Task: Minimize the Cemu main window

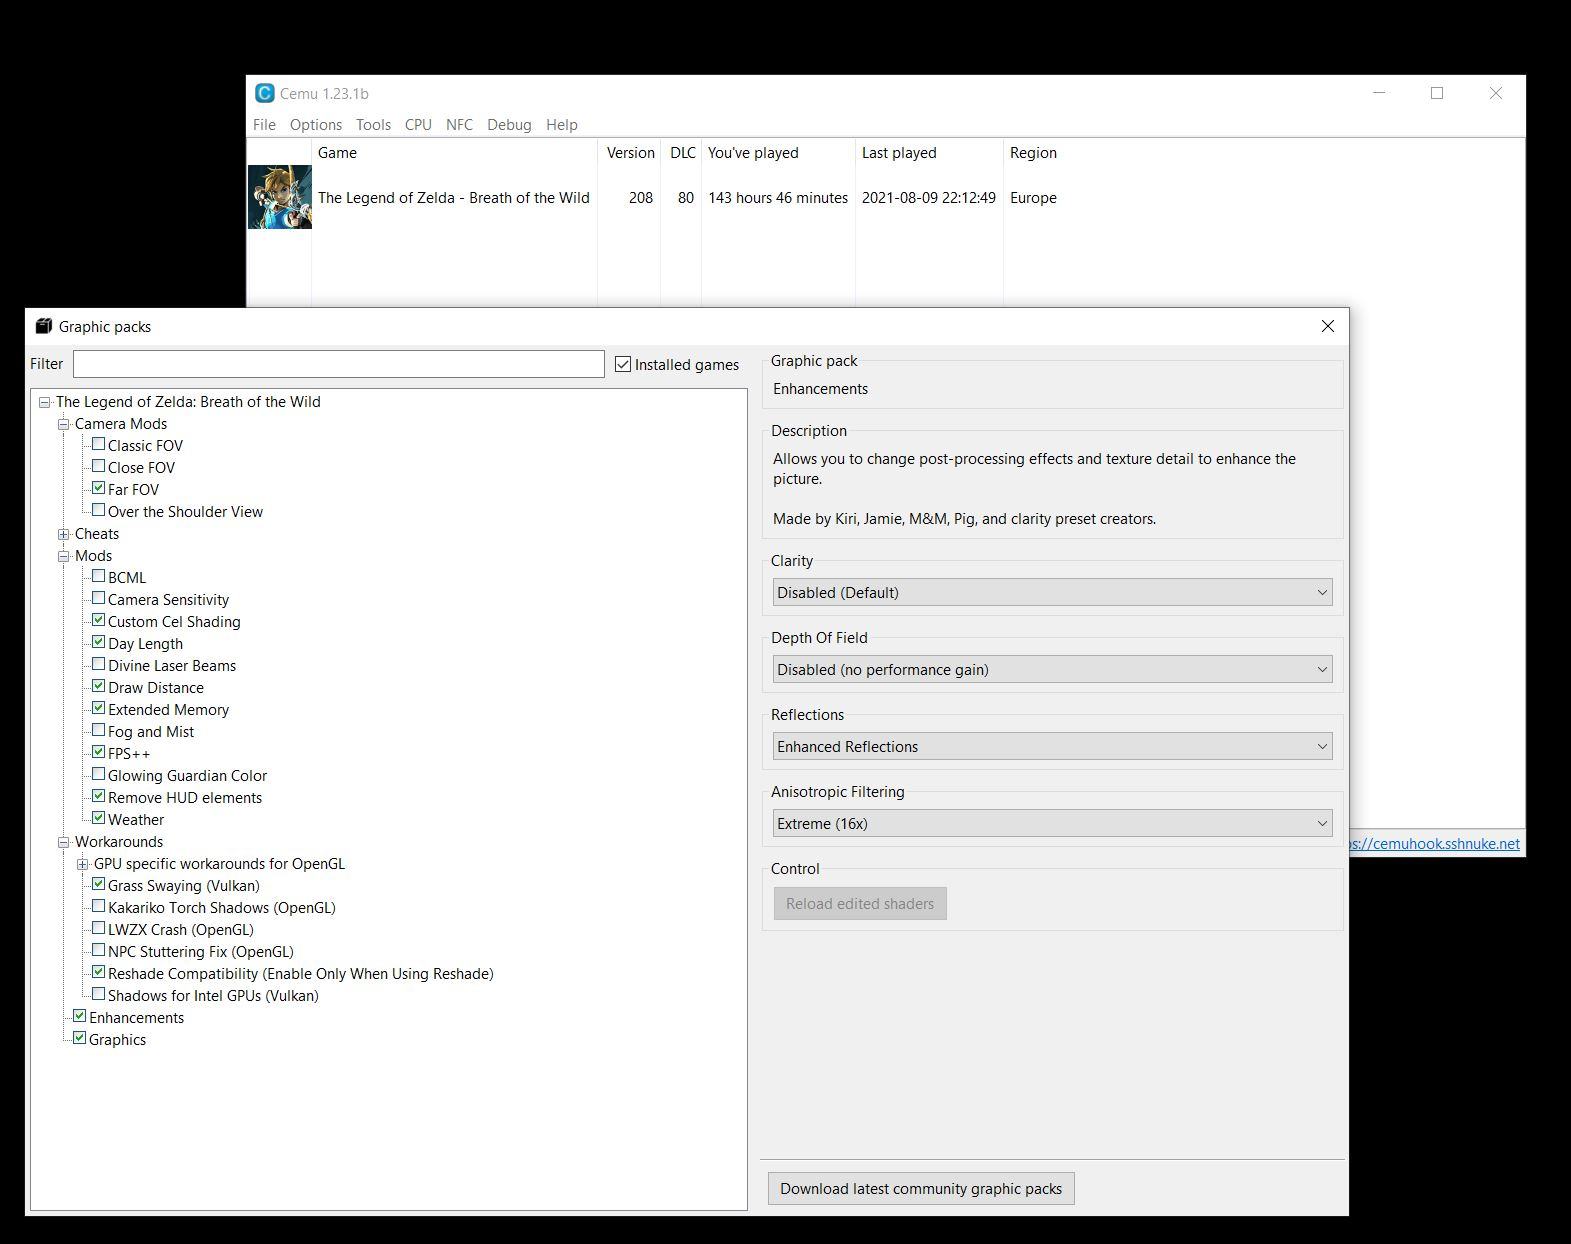Action: point(1380,93)
